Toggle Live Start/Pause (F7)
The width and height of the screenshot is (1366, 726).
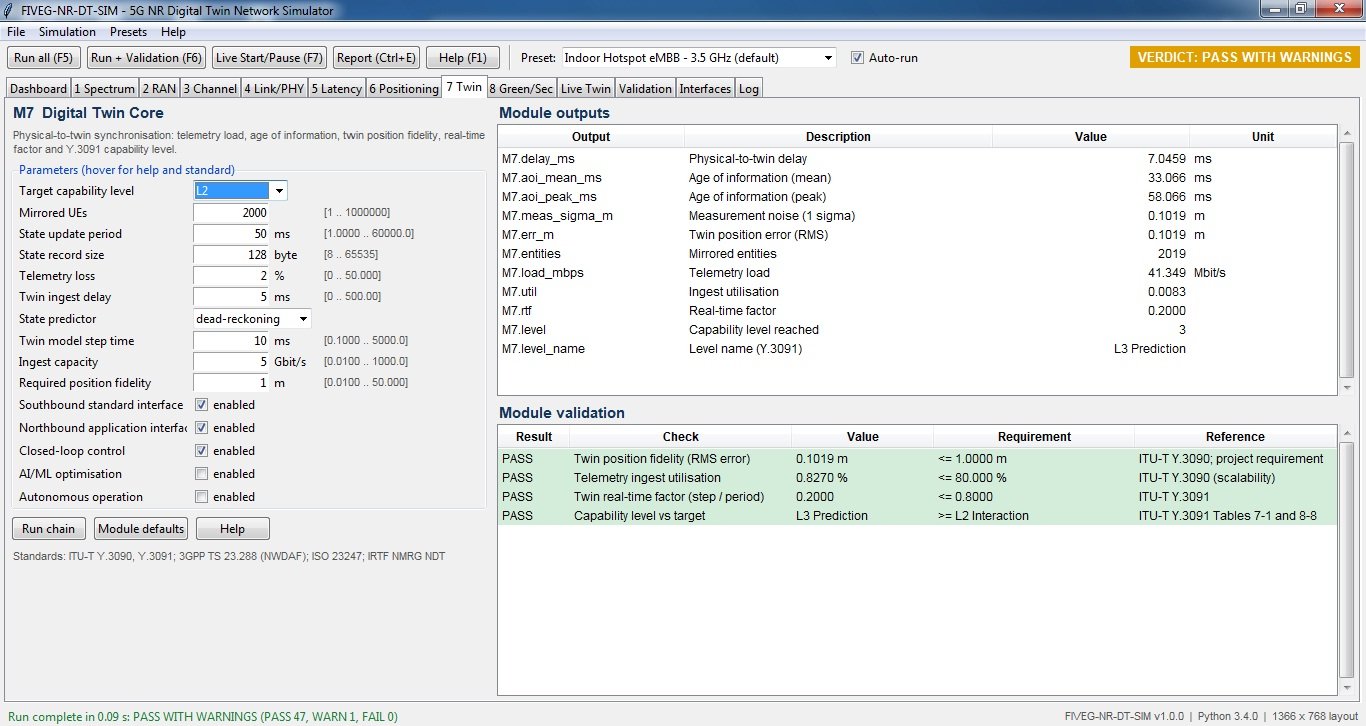click(269, 58)
